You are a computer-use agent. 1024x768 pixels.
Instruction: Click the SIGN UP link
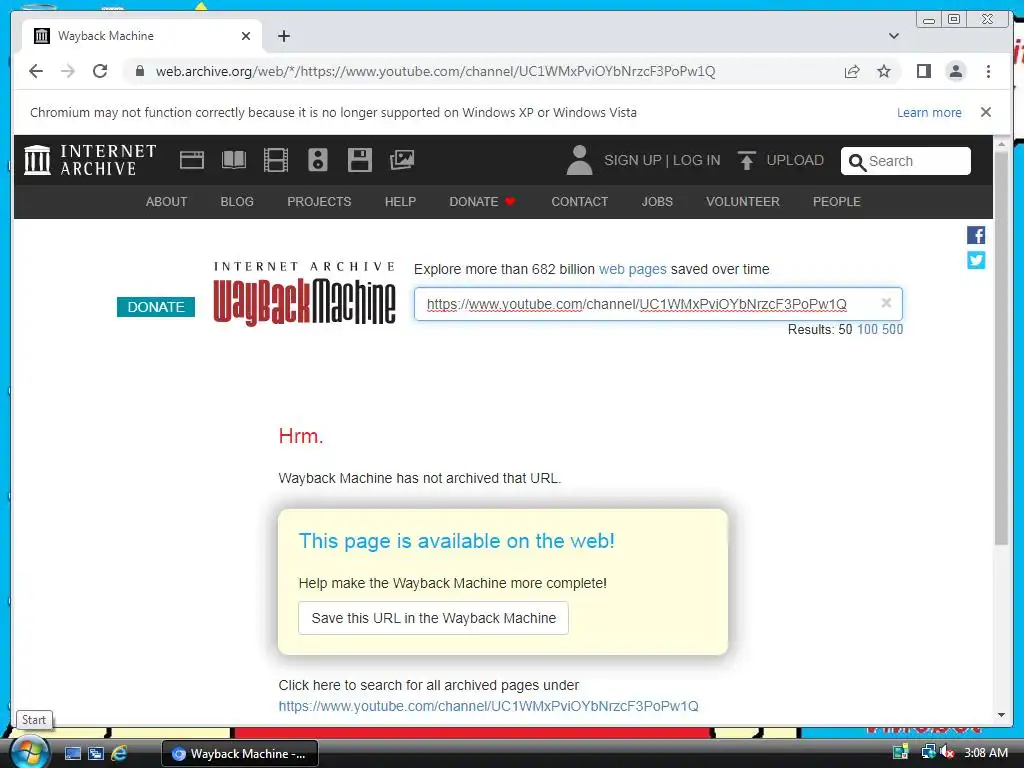(632, 160)
